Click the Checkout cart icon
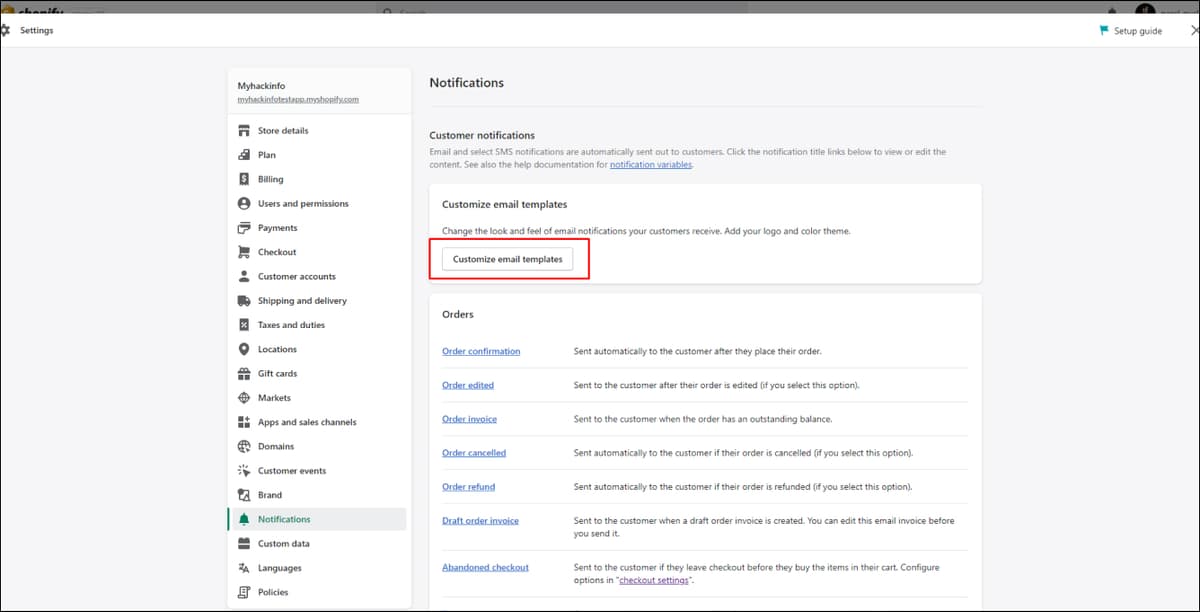 [243, 252]
